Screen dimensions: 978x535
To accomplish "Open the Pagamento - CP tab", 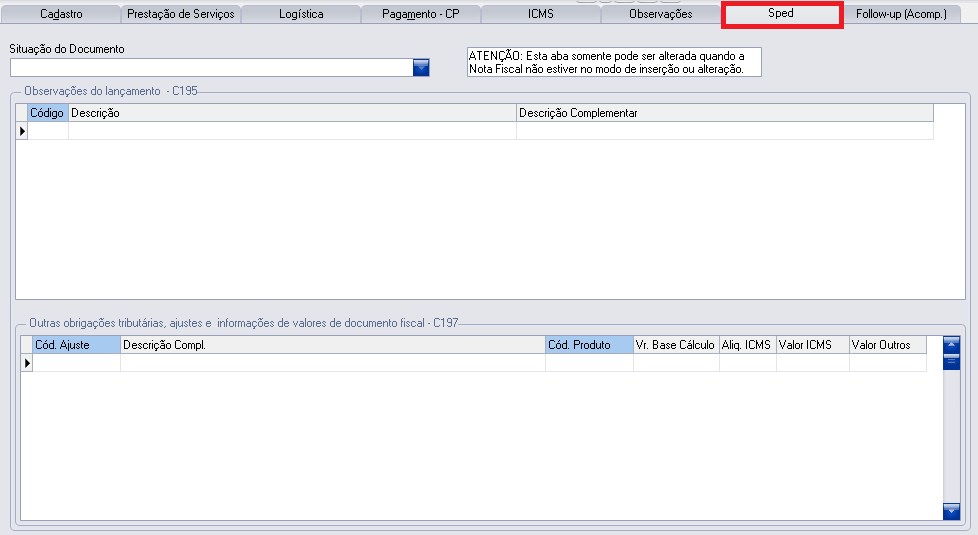I will 420,14.
